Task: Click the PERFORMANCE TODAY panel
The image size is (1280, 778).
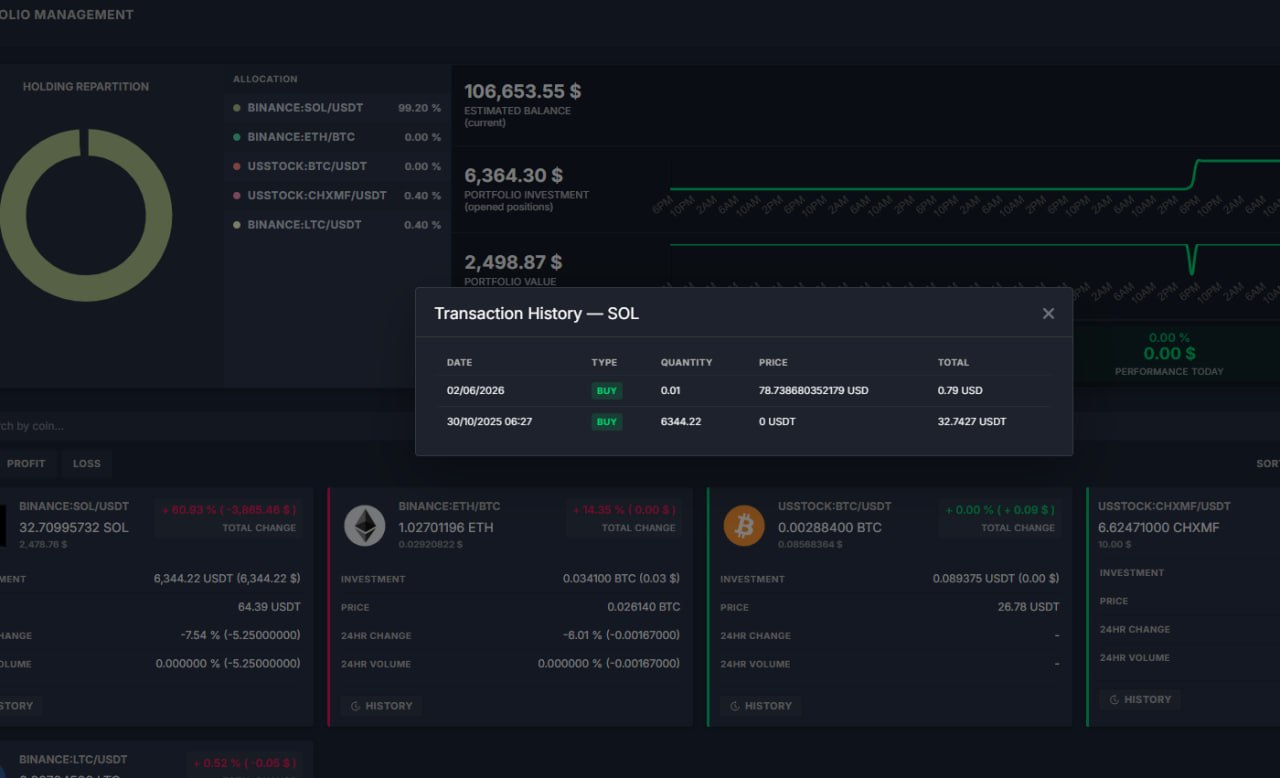Action: [1169, 354]
